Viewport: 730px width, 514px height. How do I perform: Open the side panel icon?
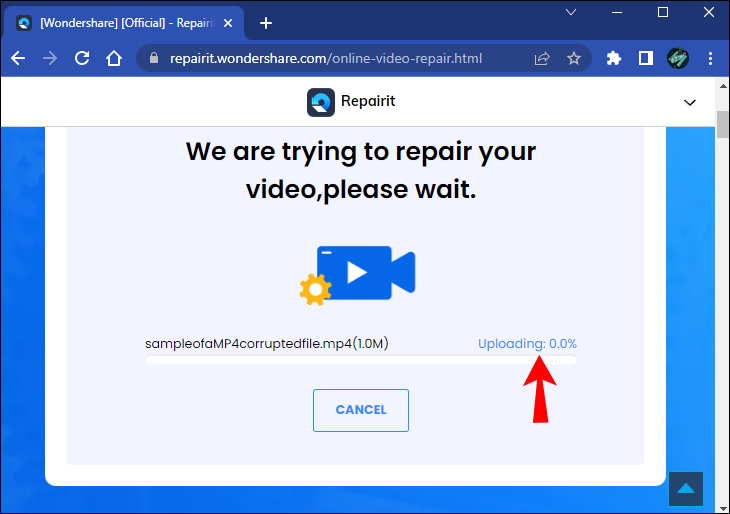[x=646, y=58]
